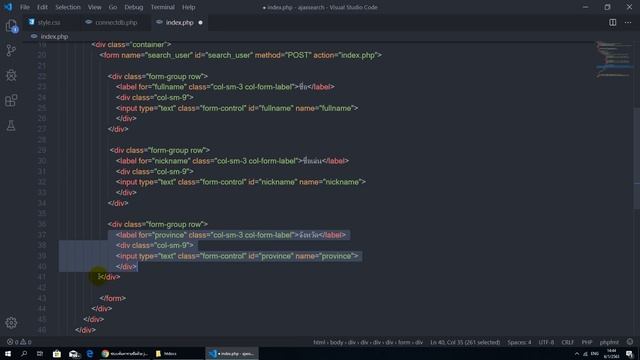This screenshot has height=360, width=640.
Task: Click the input id="nickname" line
Action: [241, 182]
